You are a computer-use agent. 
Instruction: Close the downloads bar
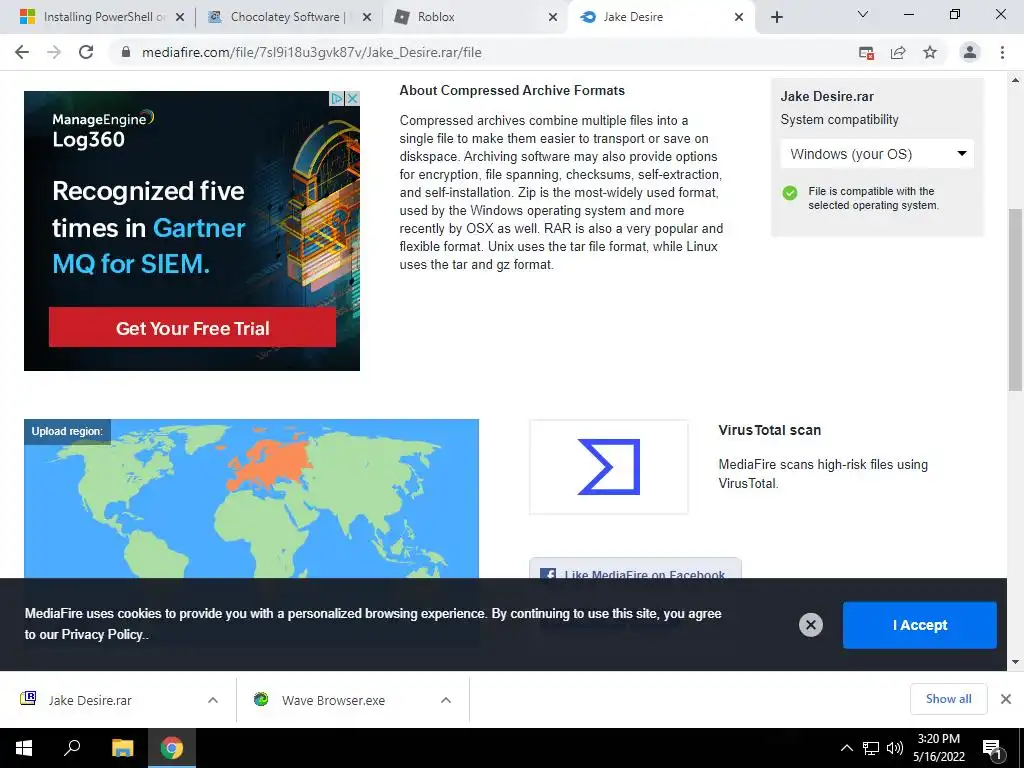click(1006, 699)
